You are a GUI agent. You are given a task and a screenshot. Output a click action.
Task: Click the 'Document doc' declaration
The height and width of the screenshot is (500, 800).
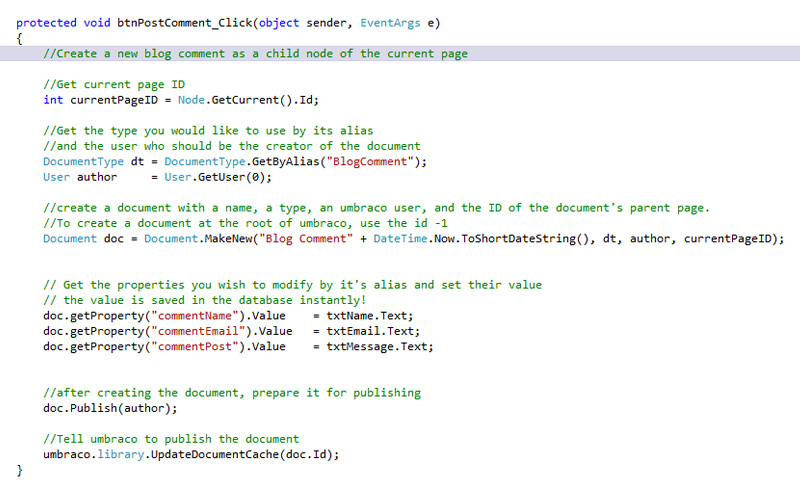(x=83, y=239)
